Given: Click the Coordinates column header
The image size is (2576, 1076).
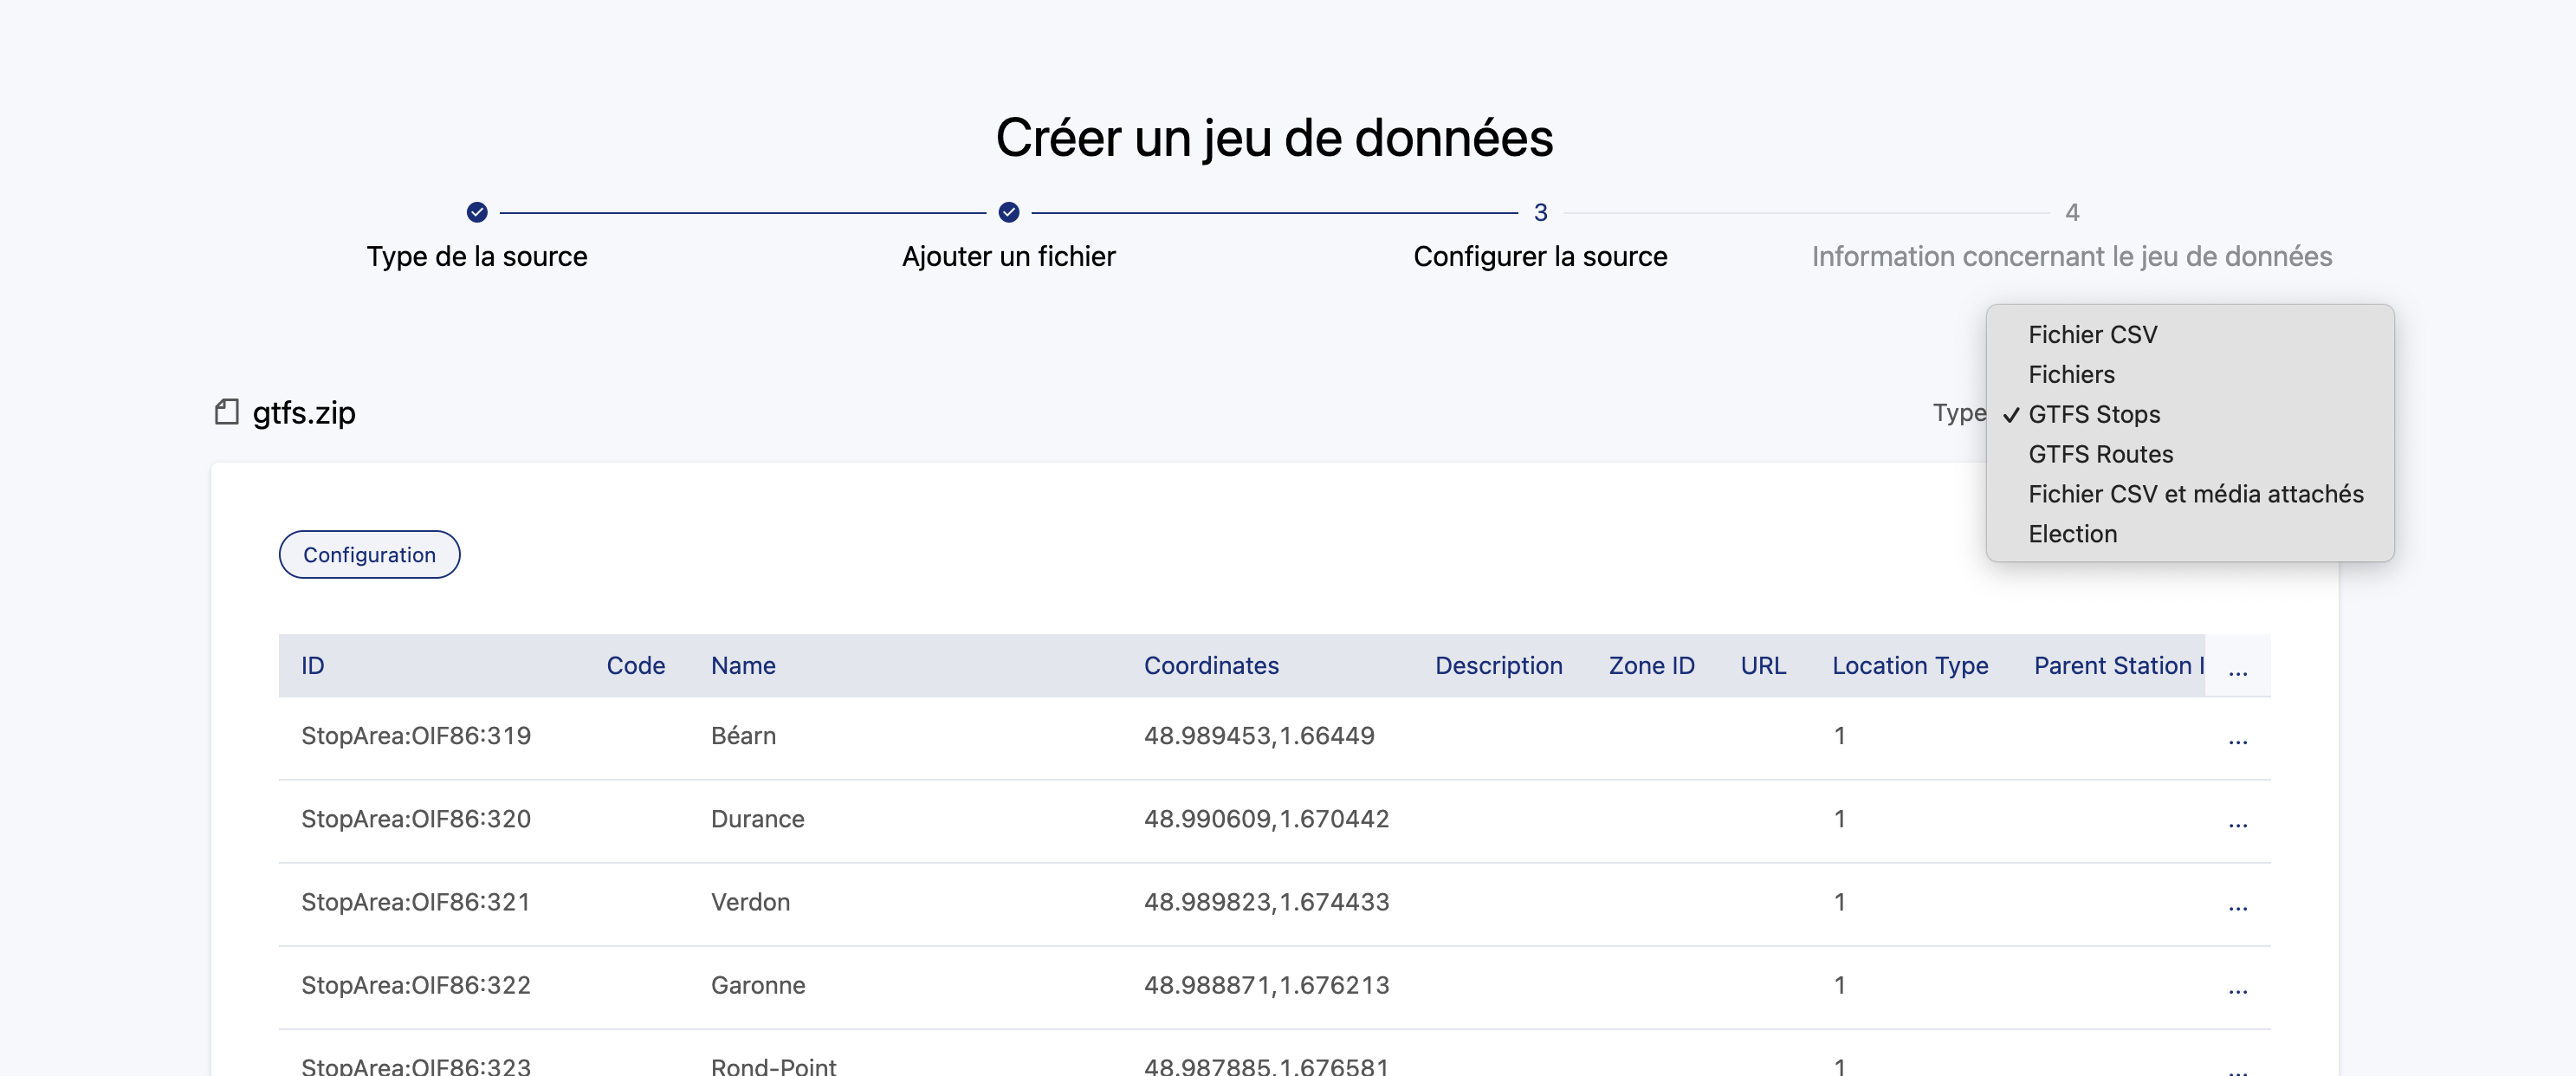Looking at the screenshot, I should [x=1211, y=666].
